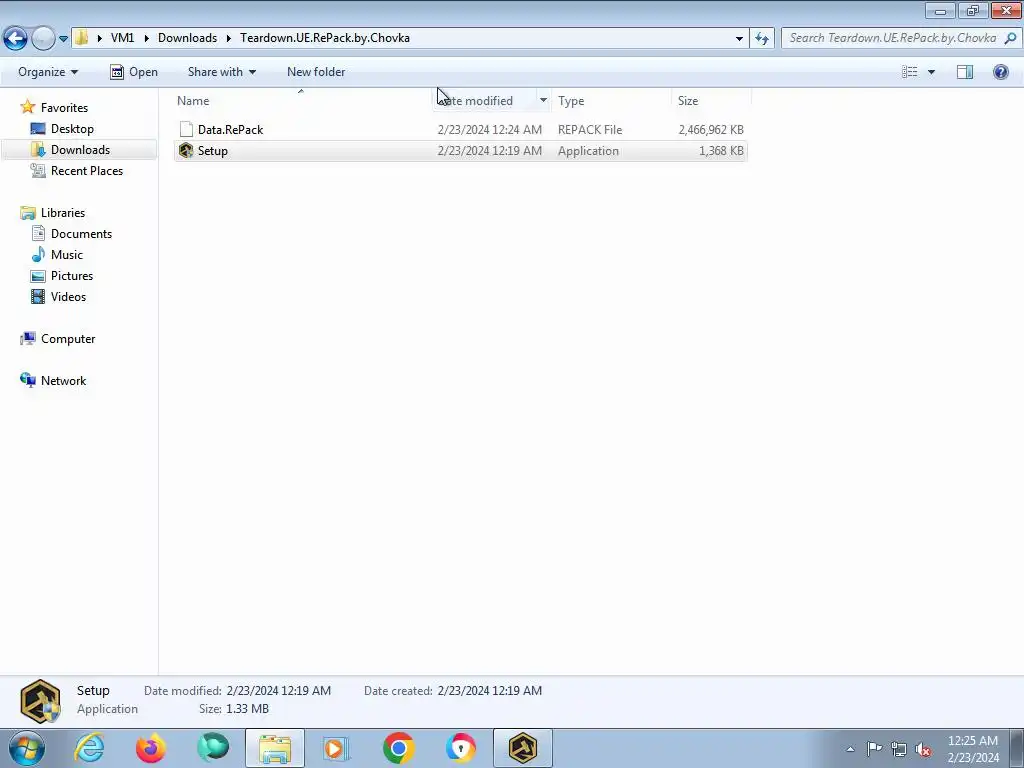This screenshot has width=1024, height=768.
Task: Expand the arrow before VM1 in the breadcrumb
Action: tap(99, 38)
